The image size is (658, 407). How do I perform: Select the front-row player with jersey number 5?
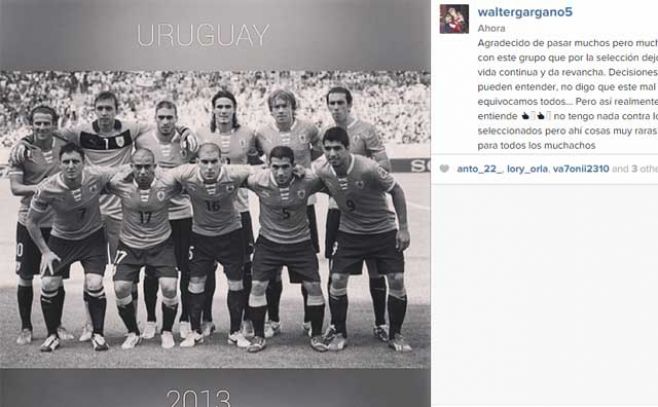pyautogui.click(x=285, y=248)
